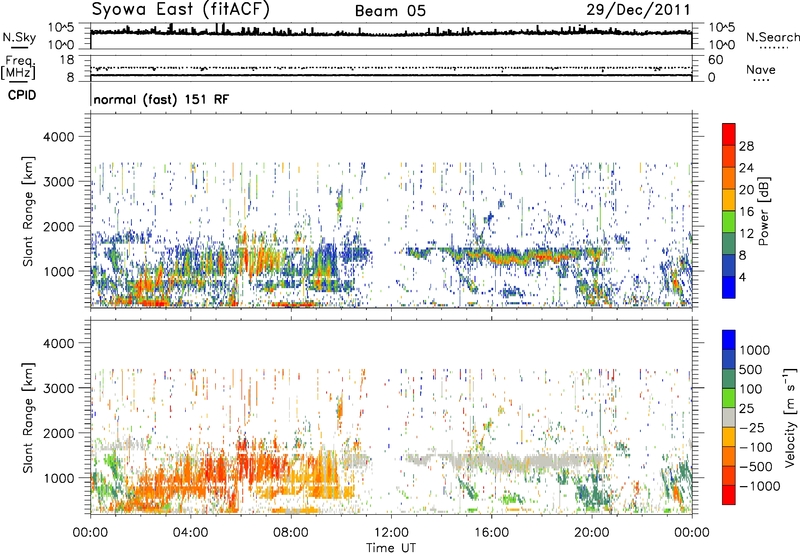Click the N.Sky noise trace in the top strip

coord(391,32)
